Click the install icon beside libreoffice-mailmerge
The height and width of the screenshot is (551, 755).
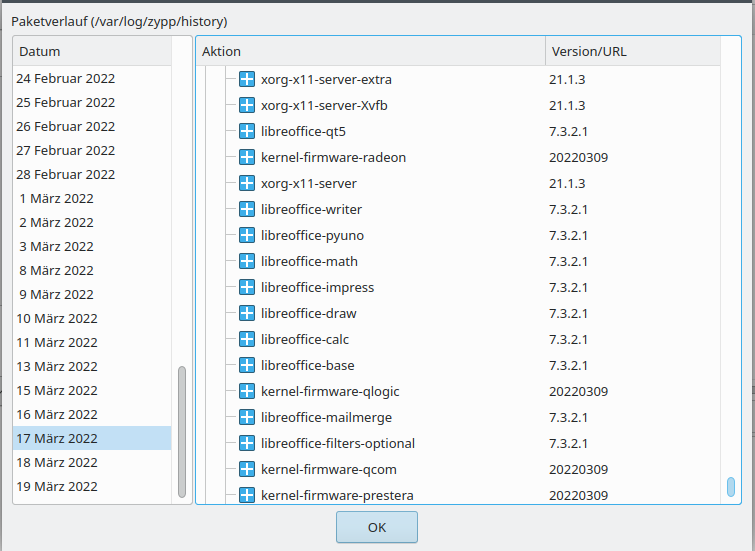(x=247, y=417)
